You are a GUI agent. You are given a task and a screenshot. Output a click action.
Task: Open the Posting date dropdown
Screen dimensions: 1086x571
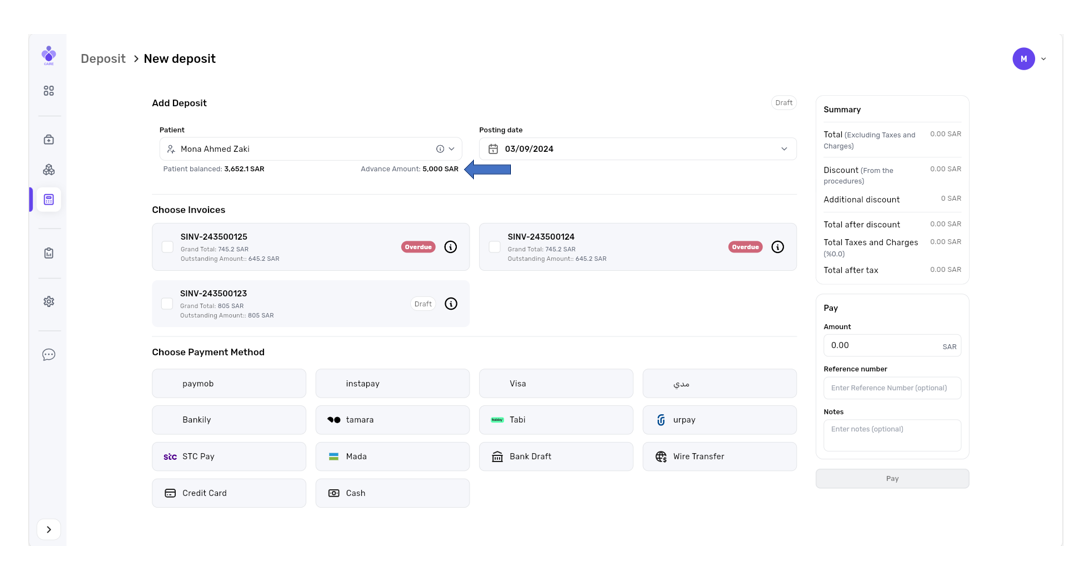point(783,149)
